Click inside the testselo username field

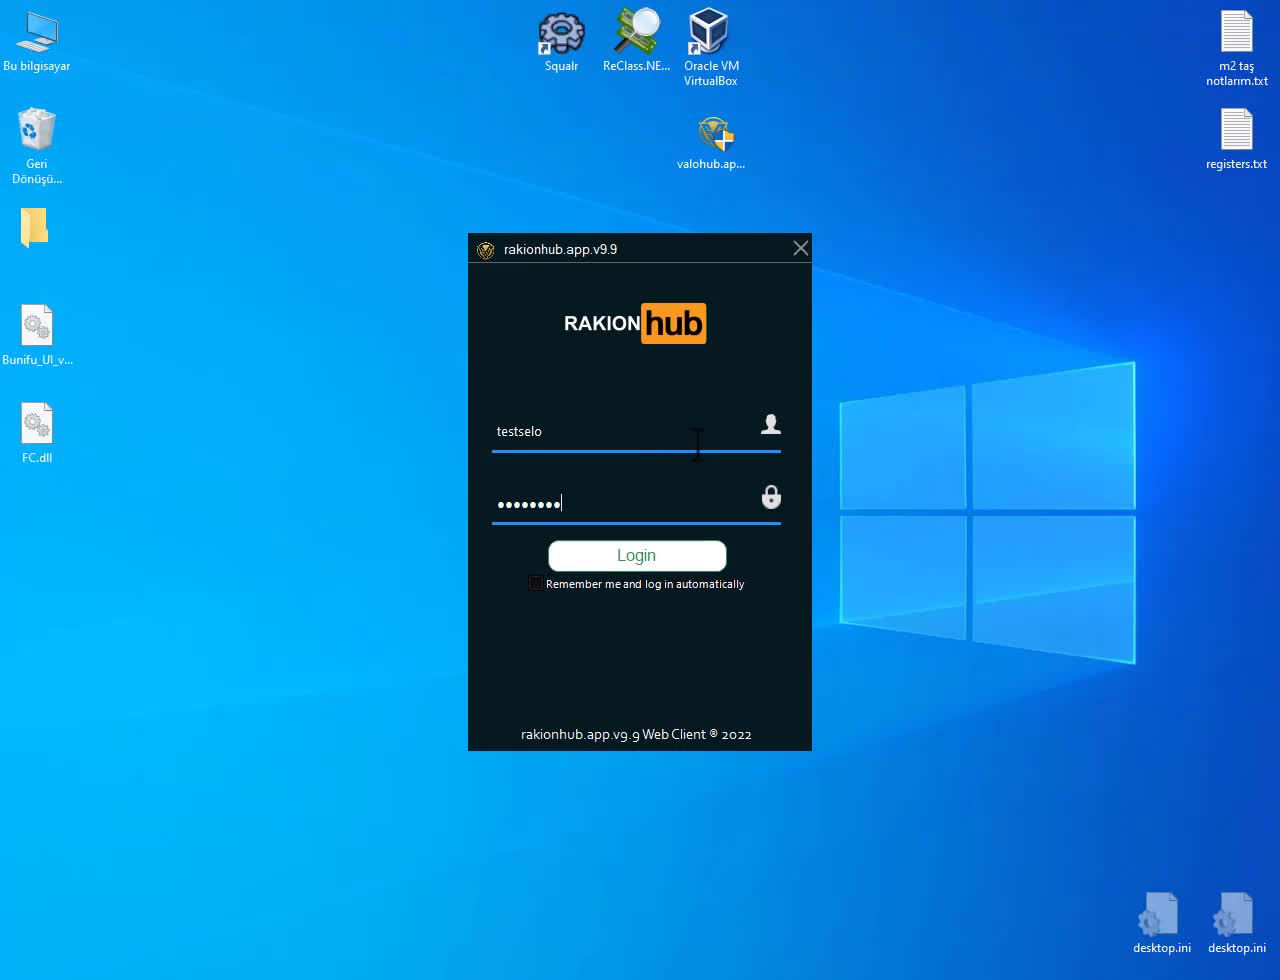tap(600, 431)
